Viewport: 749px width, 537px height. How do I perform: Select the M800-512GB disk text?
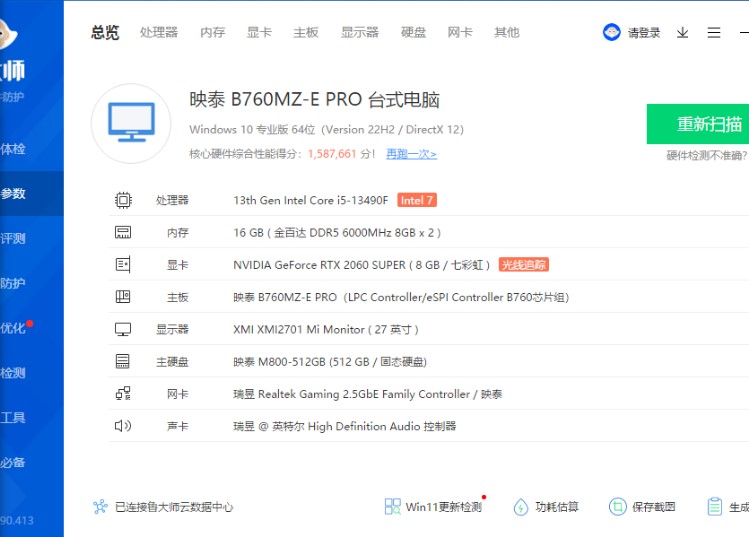pyautogui.click(x=330, y=362)
